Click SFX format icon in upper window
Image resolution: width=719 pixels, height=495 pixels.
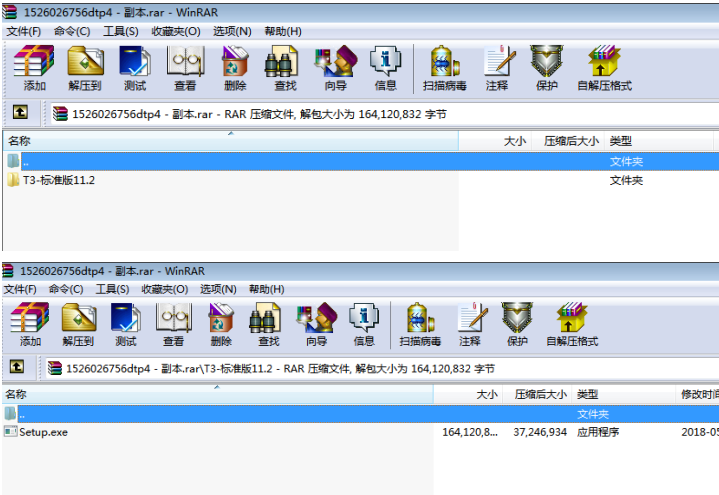click(x=604, y=68)
